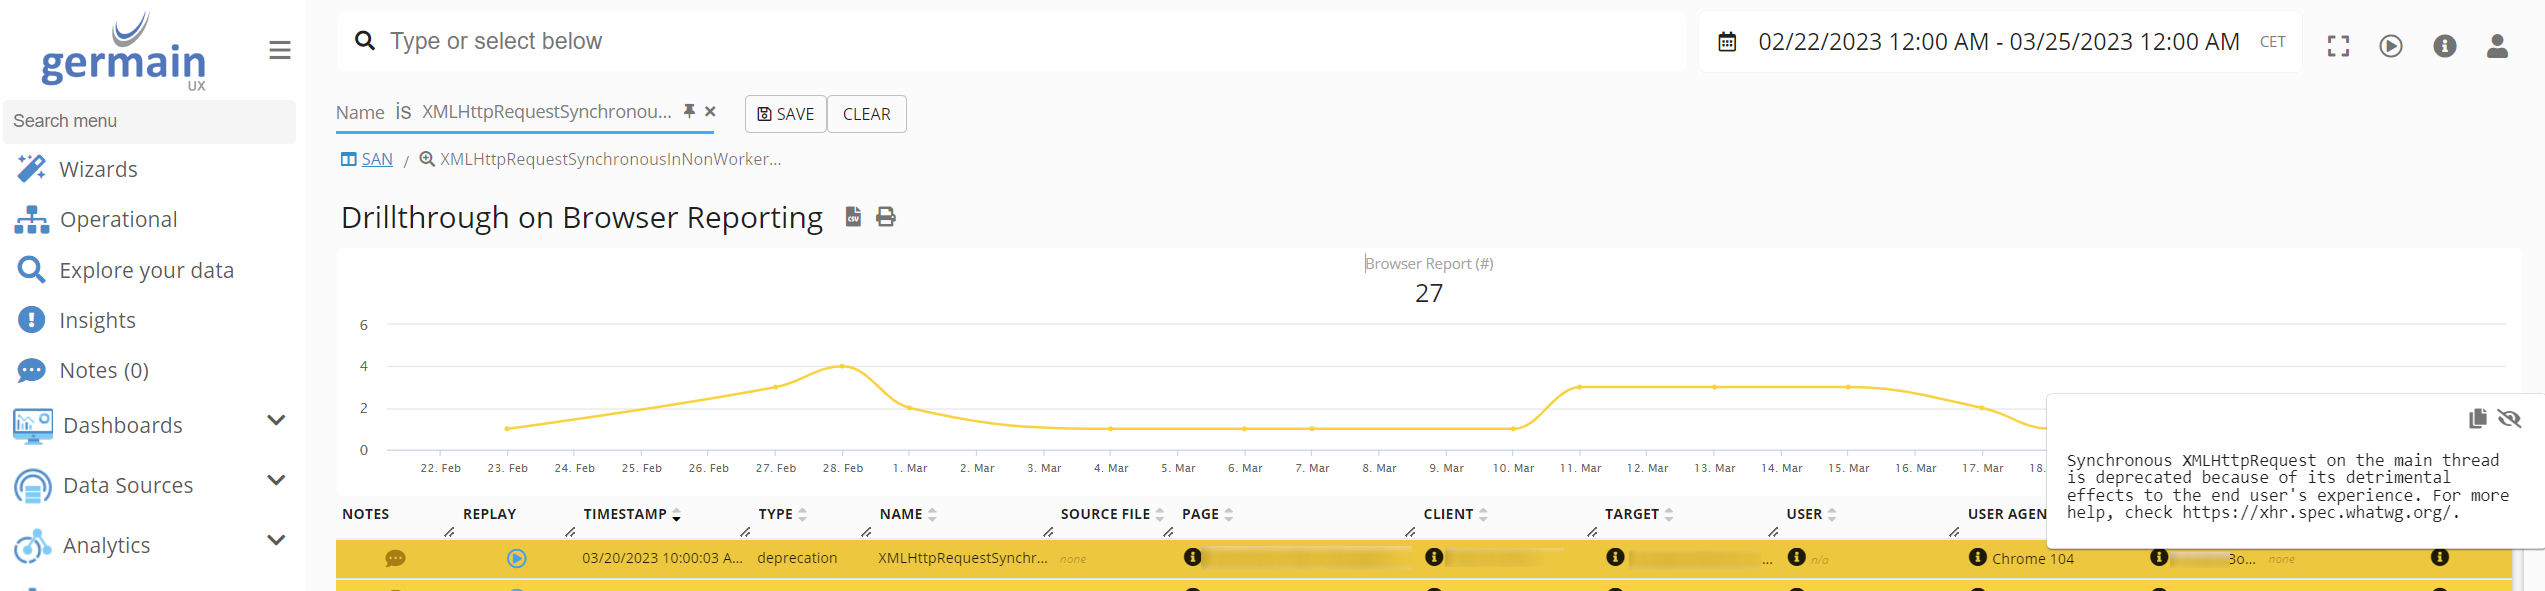
Task: Open the user profile icon
Action: coord(2497,46)
